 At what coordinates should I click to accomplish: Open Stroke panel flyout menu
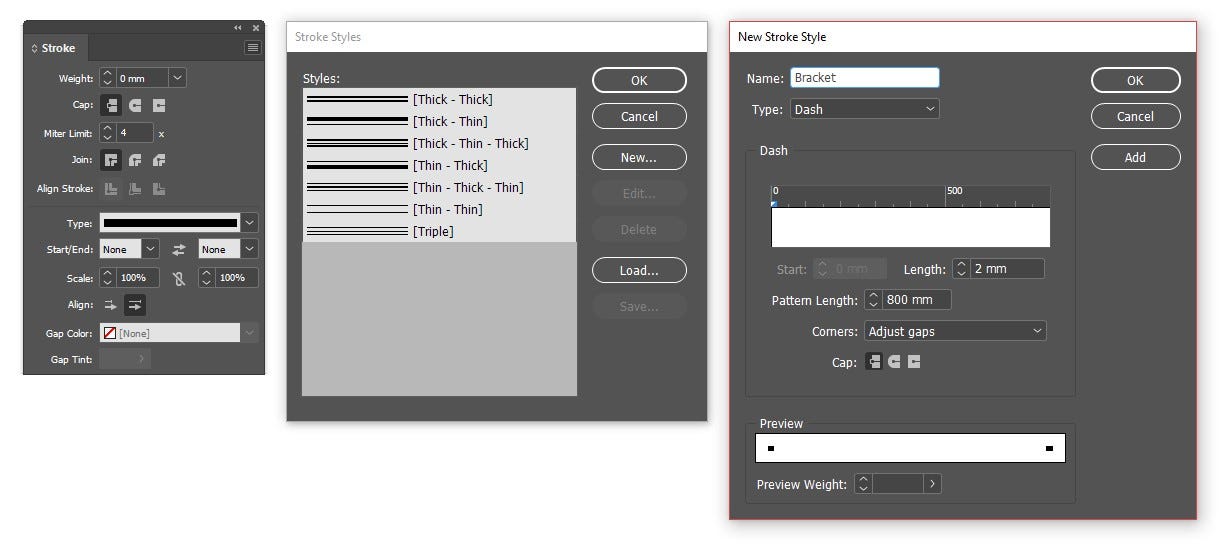253,47
